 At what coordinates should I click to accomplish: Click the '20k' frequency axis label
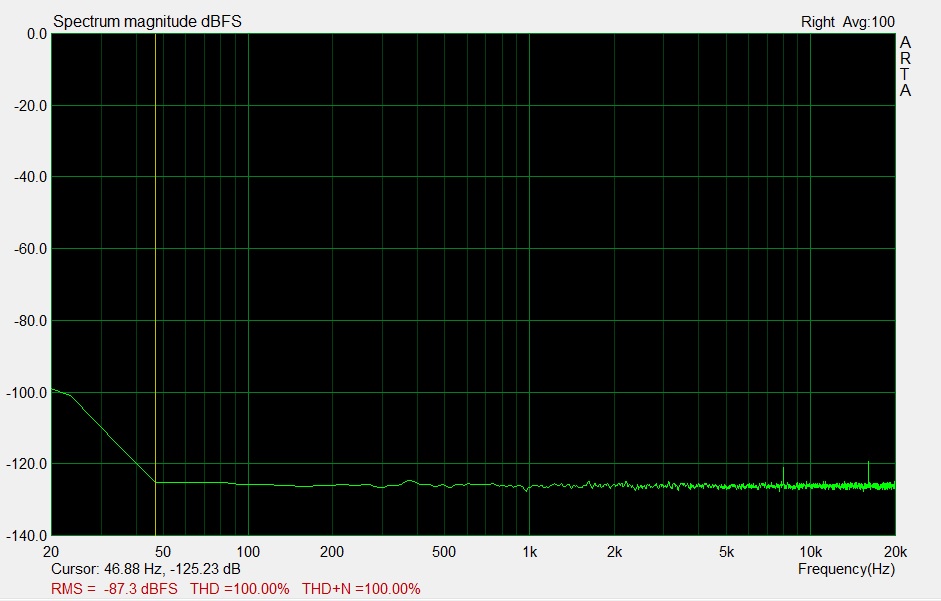pyautogui.click(x=895, y=552)
